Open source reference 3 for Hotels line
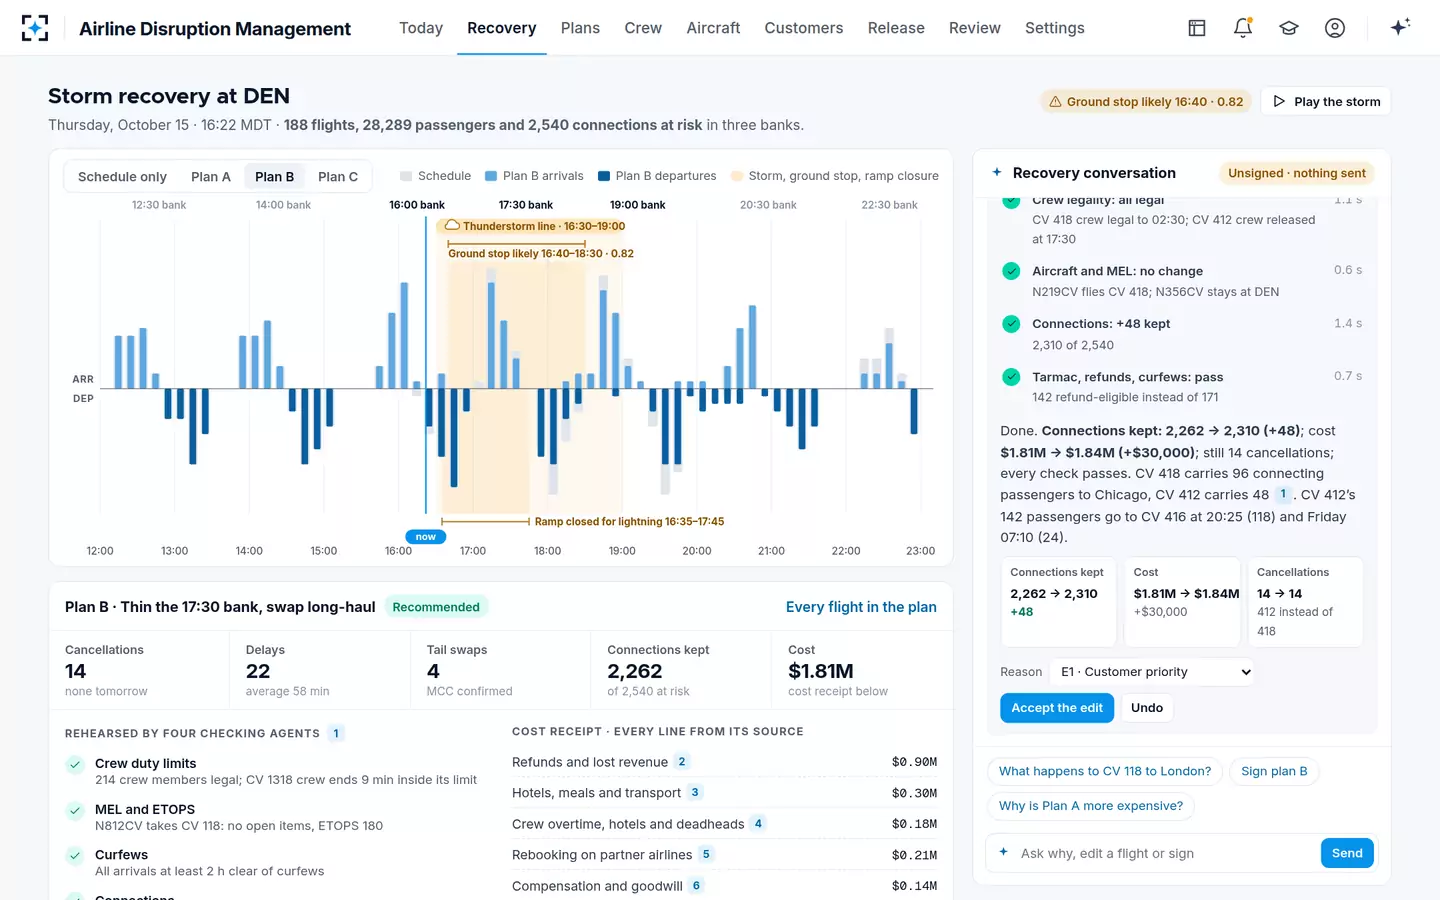1440x900 pixels. click(x=695, y=792)
